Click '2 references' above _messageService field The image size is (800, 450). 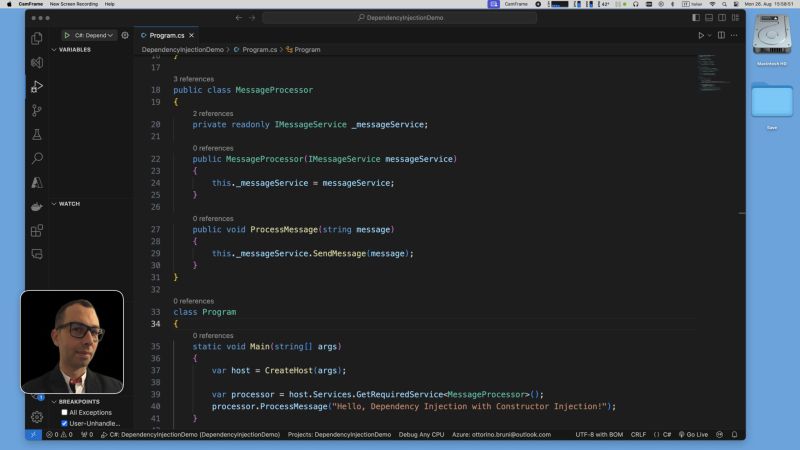click(x=213, y=113)
